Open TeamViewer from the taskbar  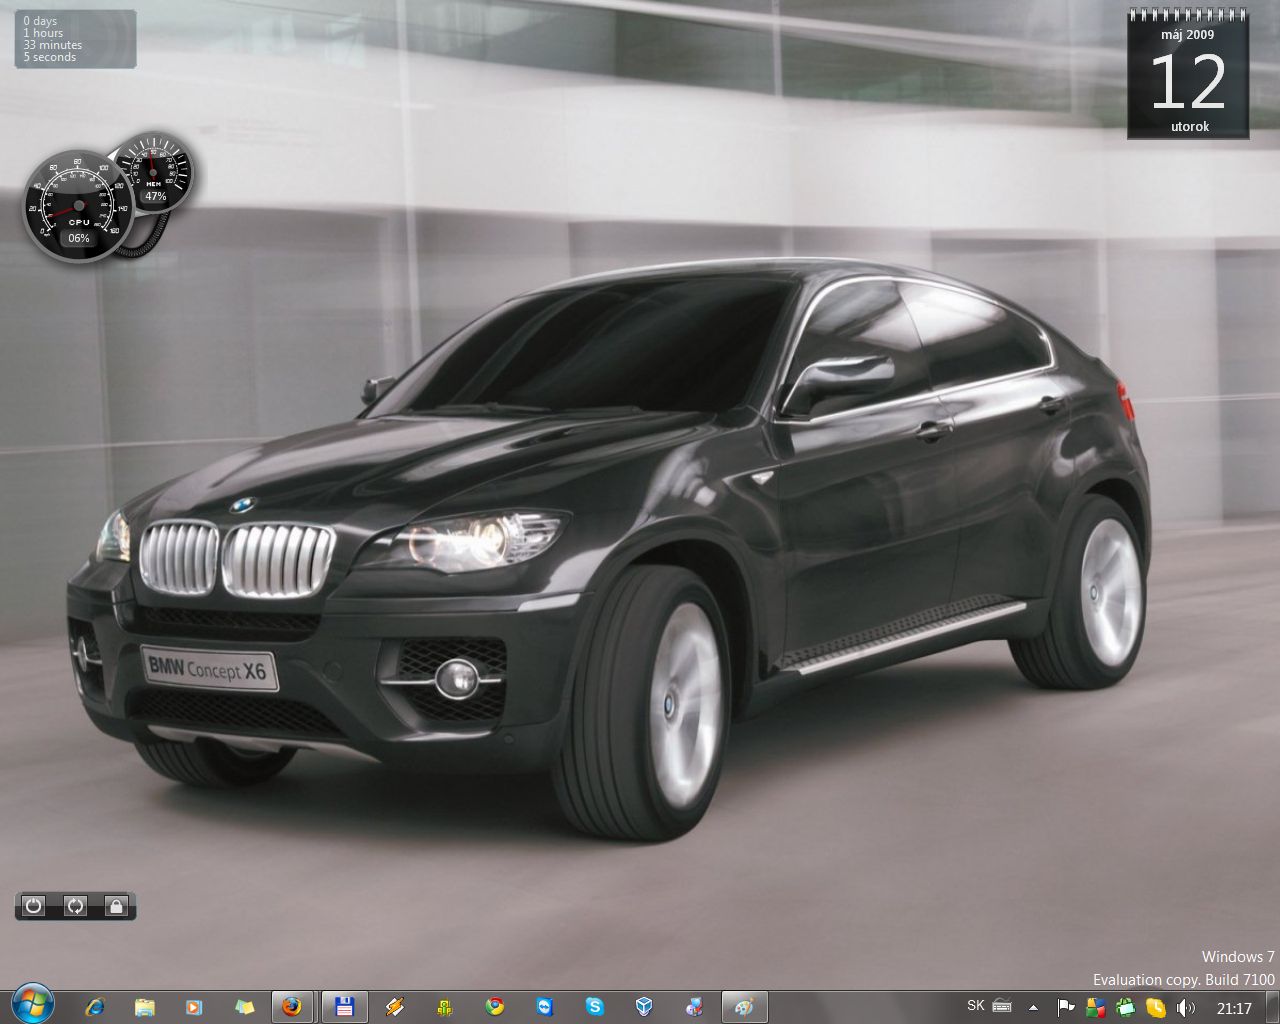[x=545, y=1007]
